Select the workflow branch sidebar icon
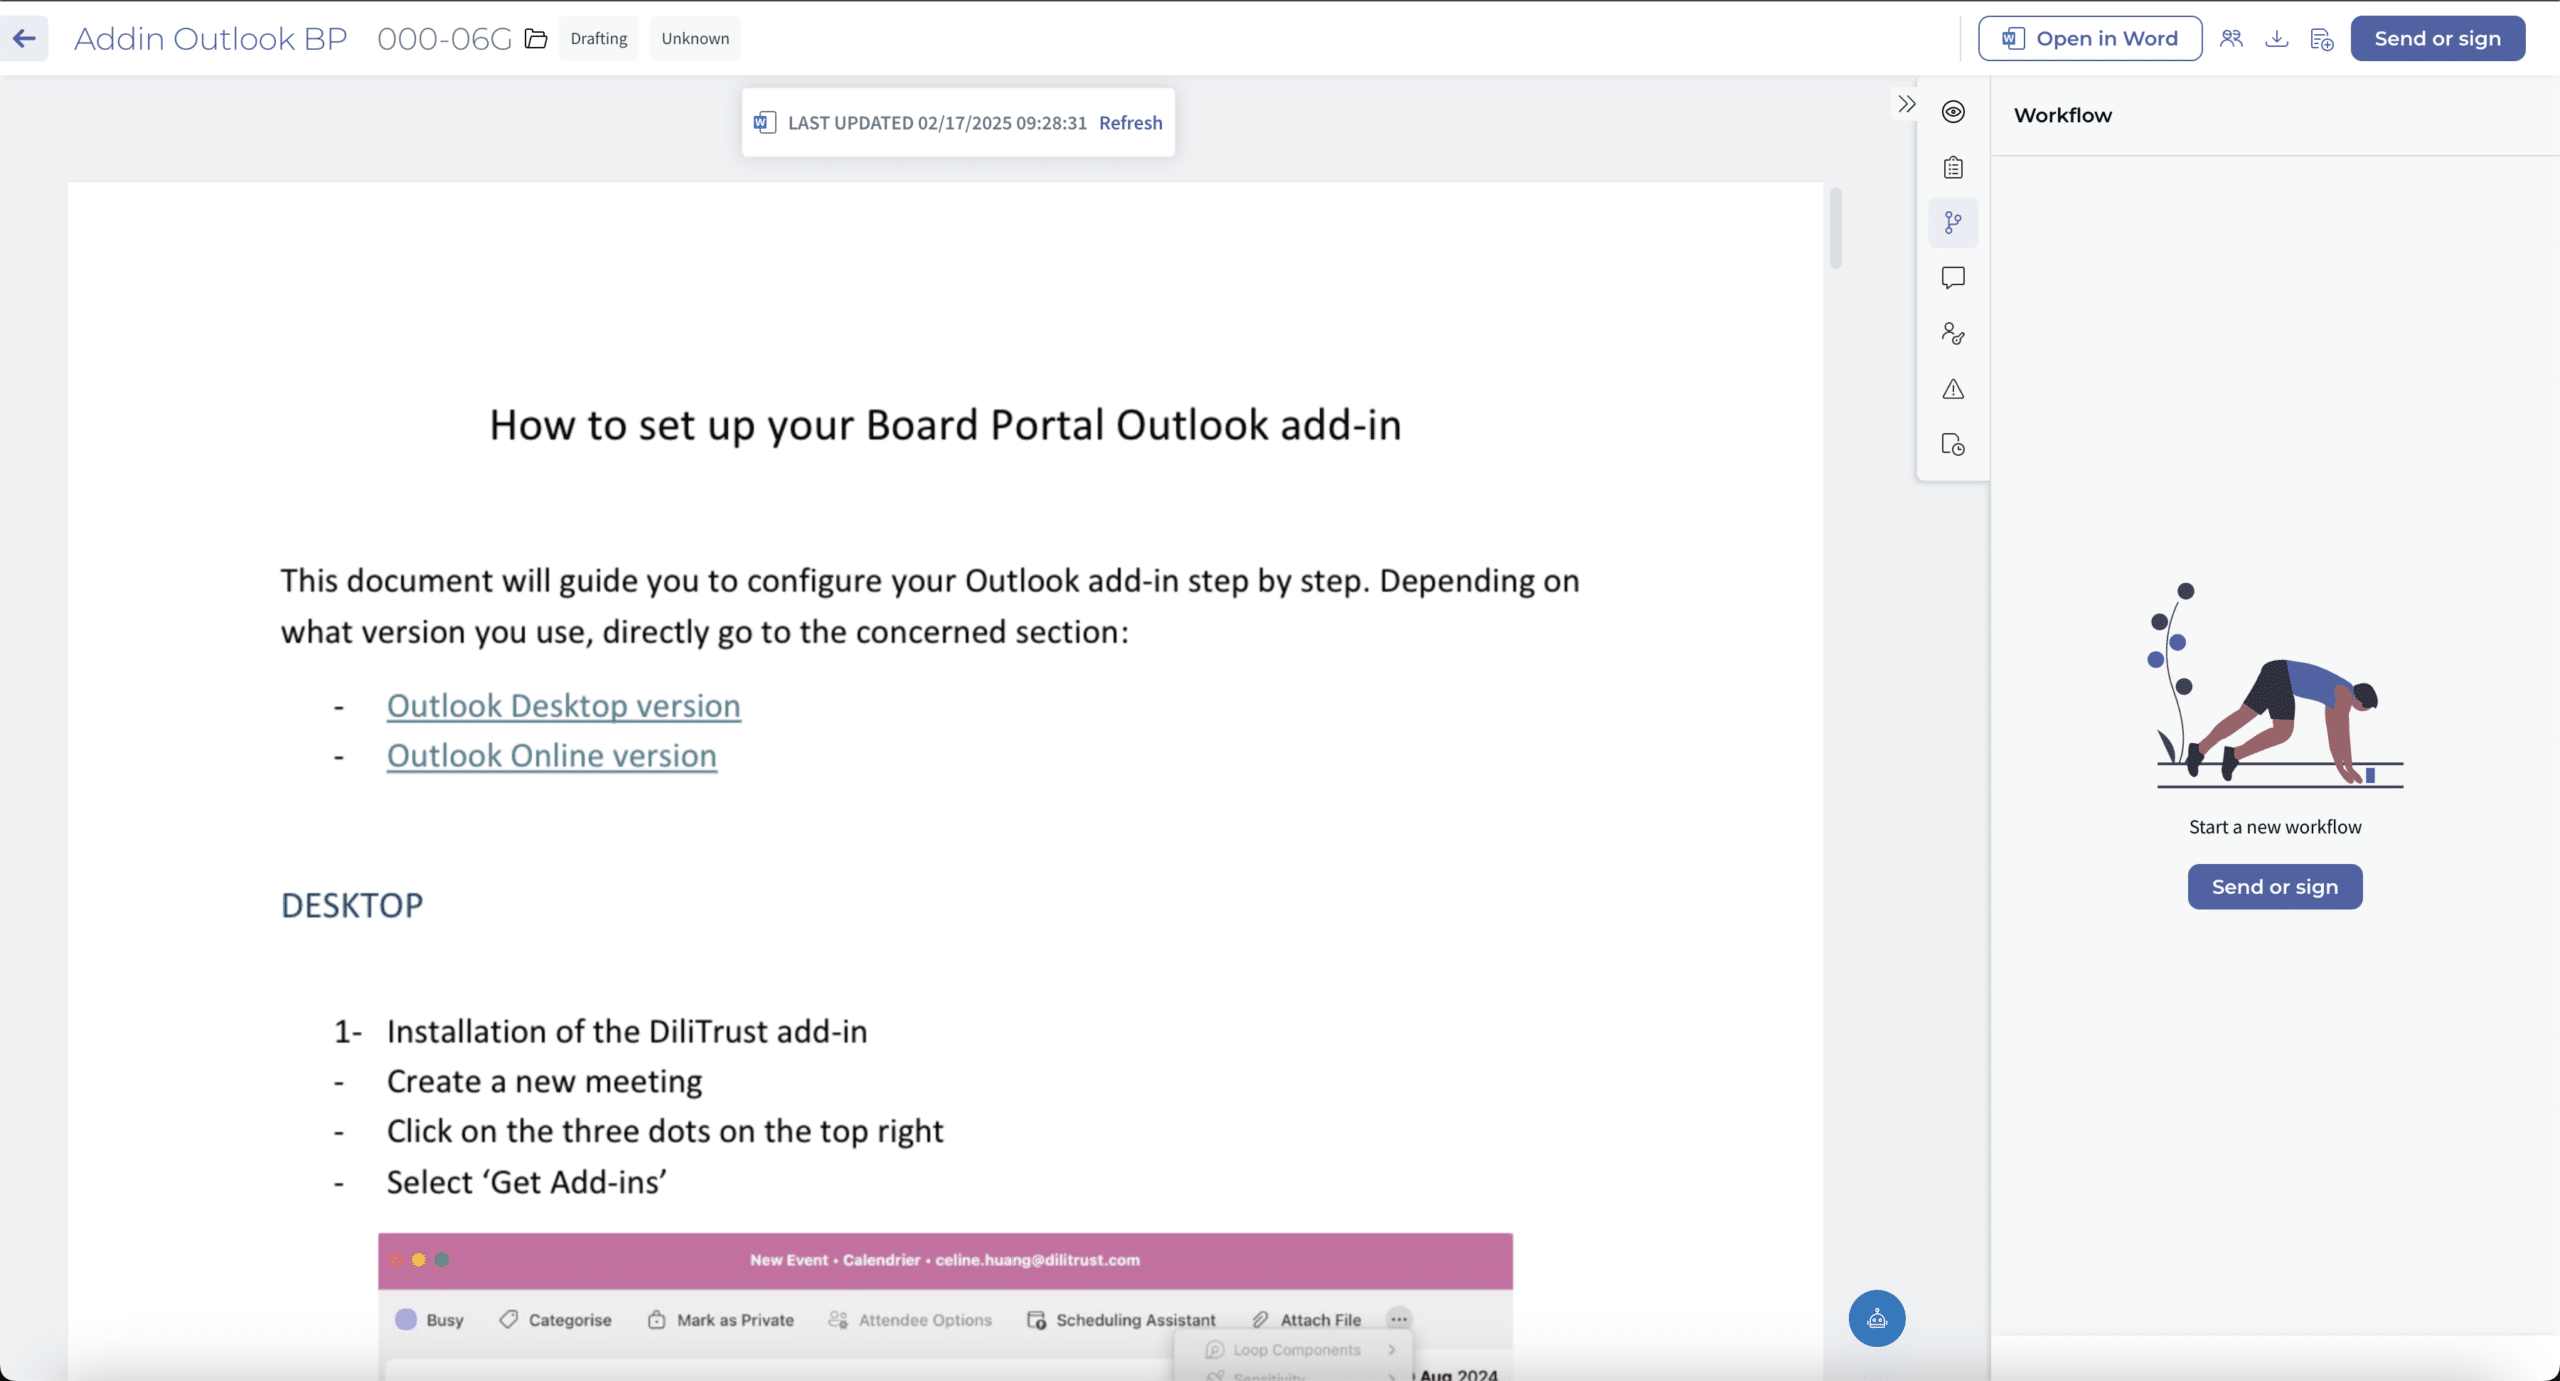Screen dimensions: 2560x1381 tap(1953, 223)
